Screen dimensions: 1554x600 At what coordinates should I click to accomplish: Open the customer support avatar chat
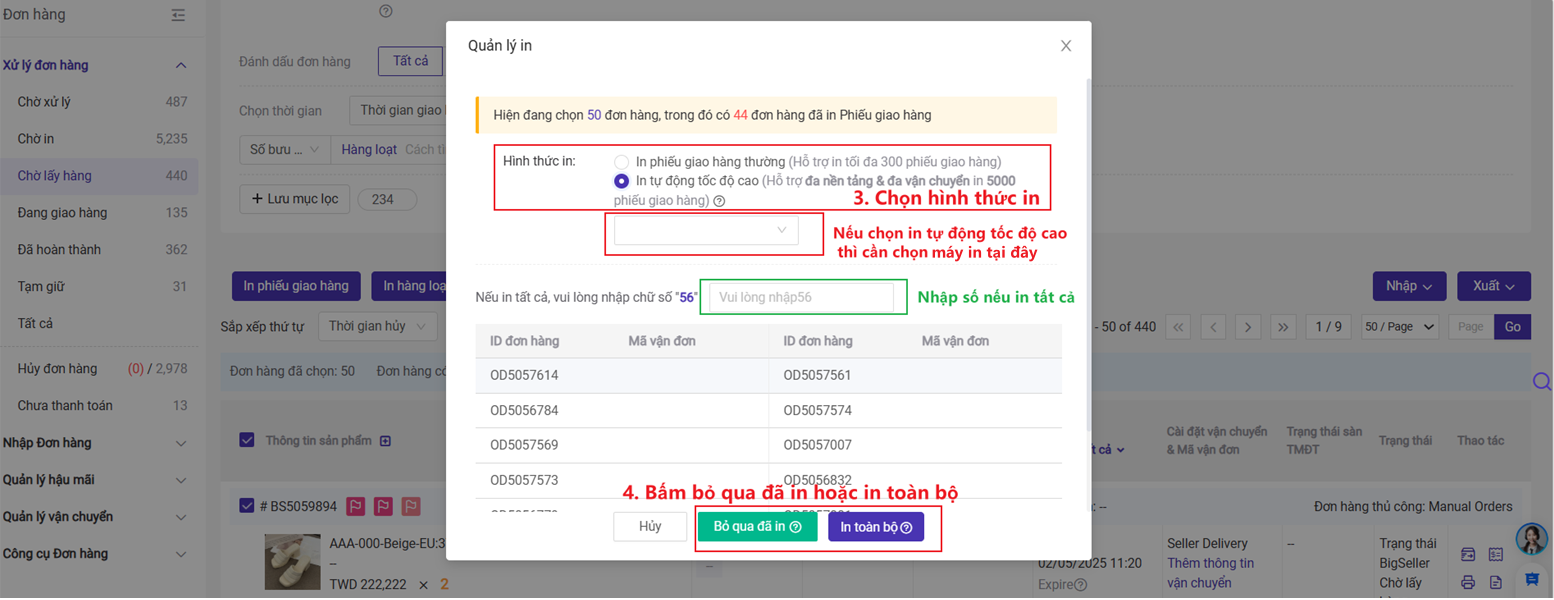coord(1531,540)
